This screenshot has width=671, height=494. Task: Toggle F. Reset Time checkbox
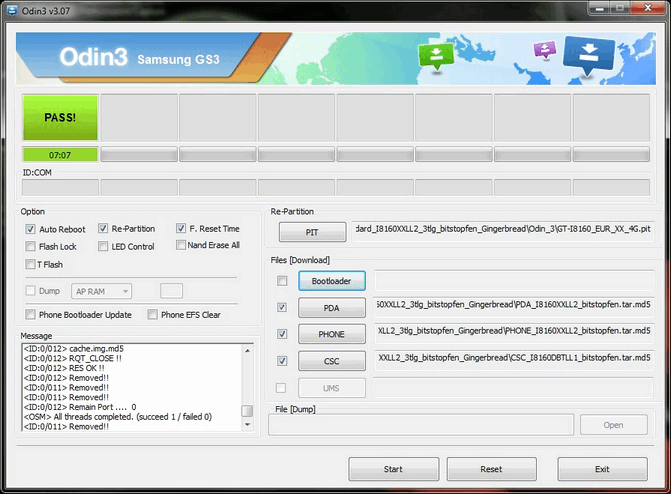coord(181,228)
